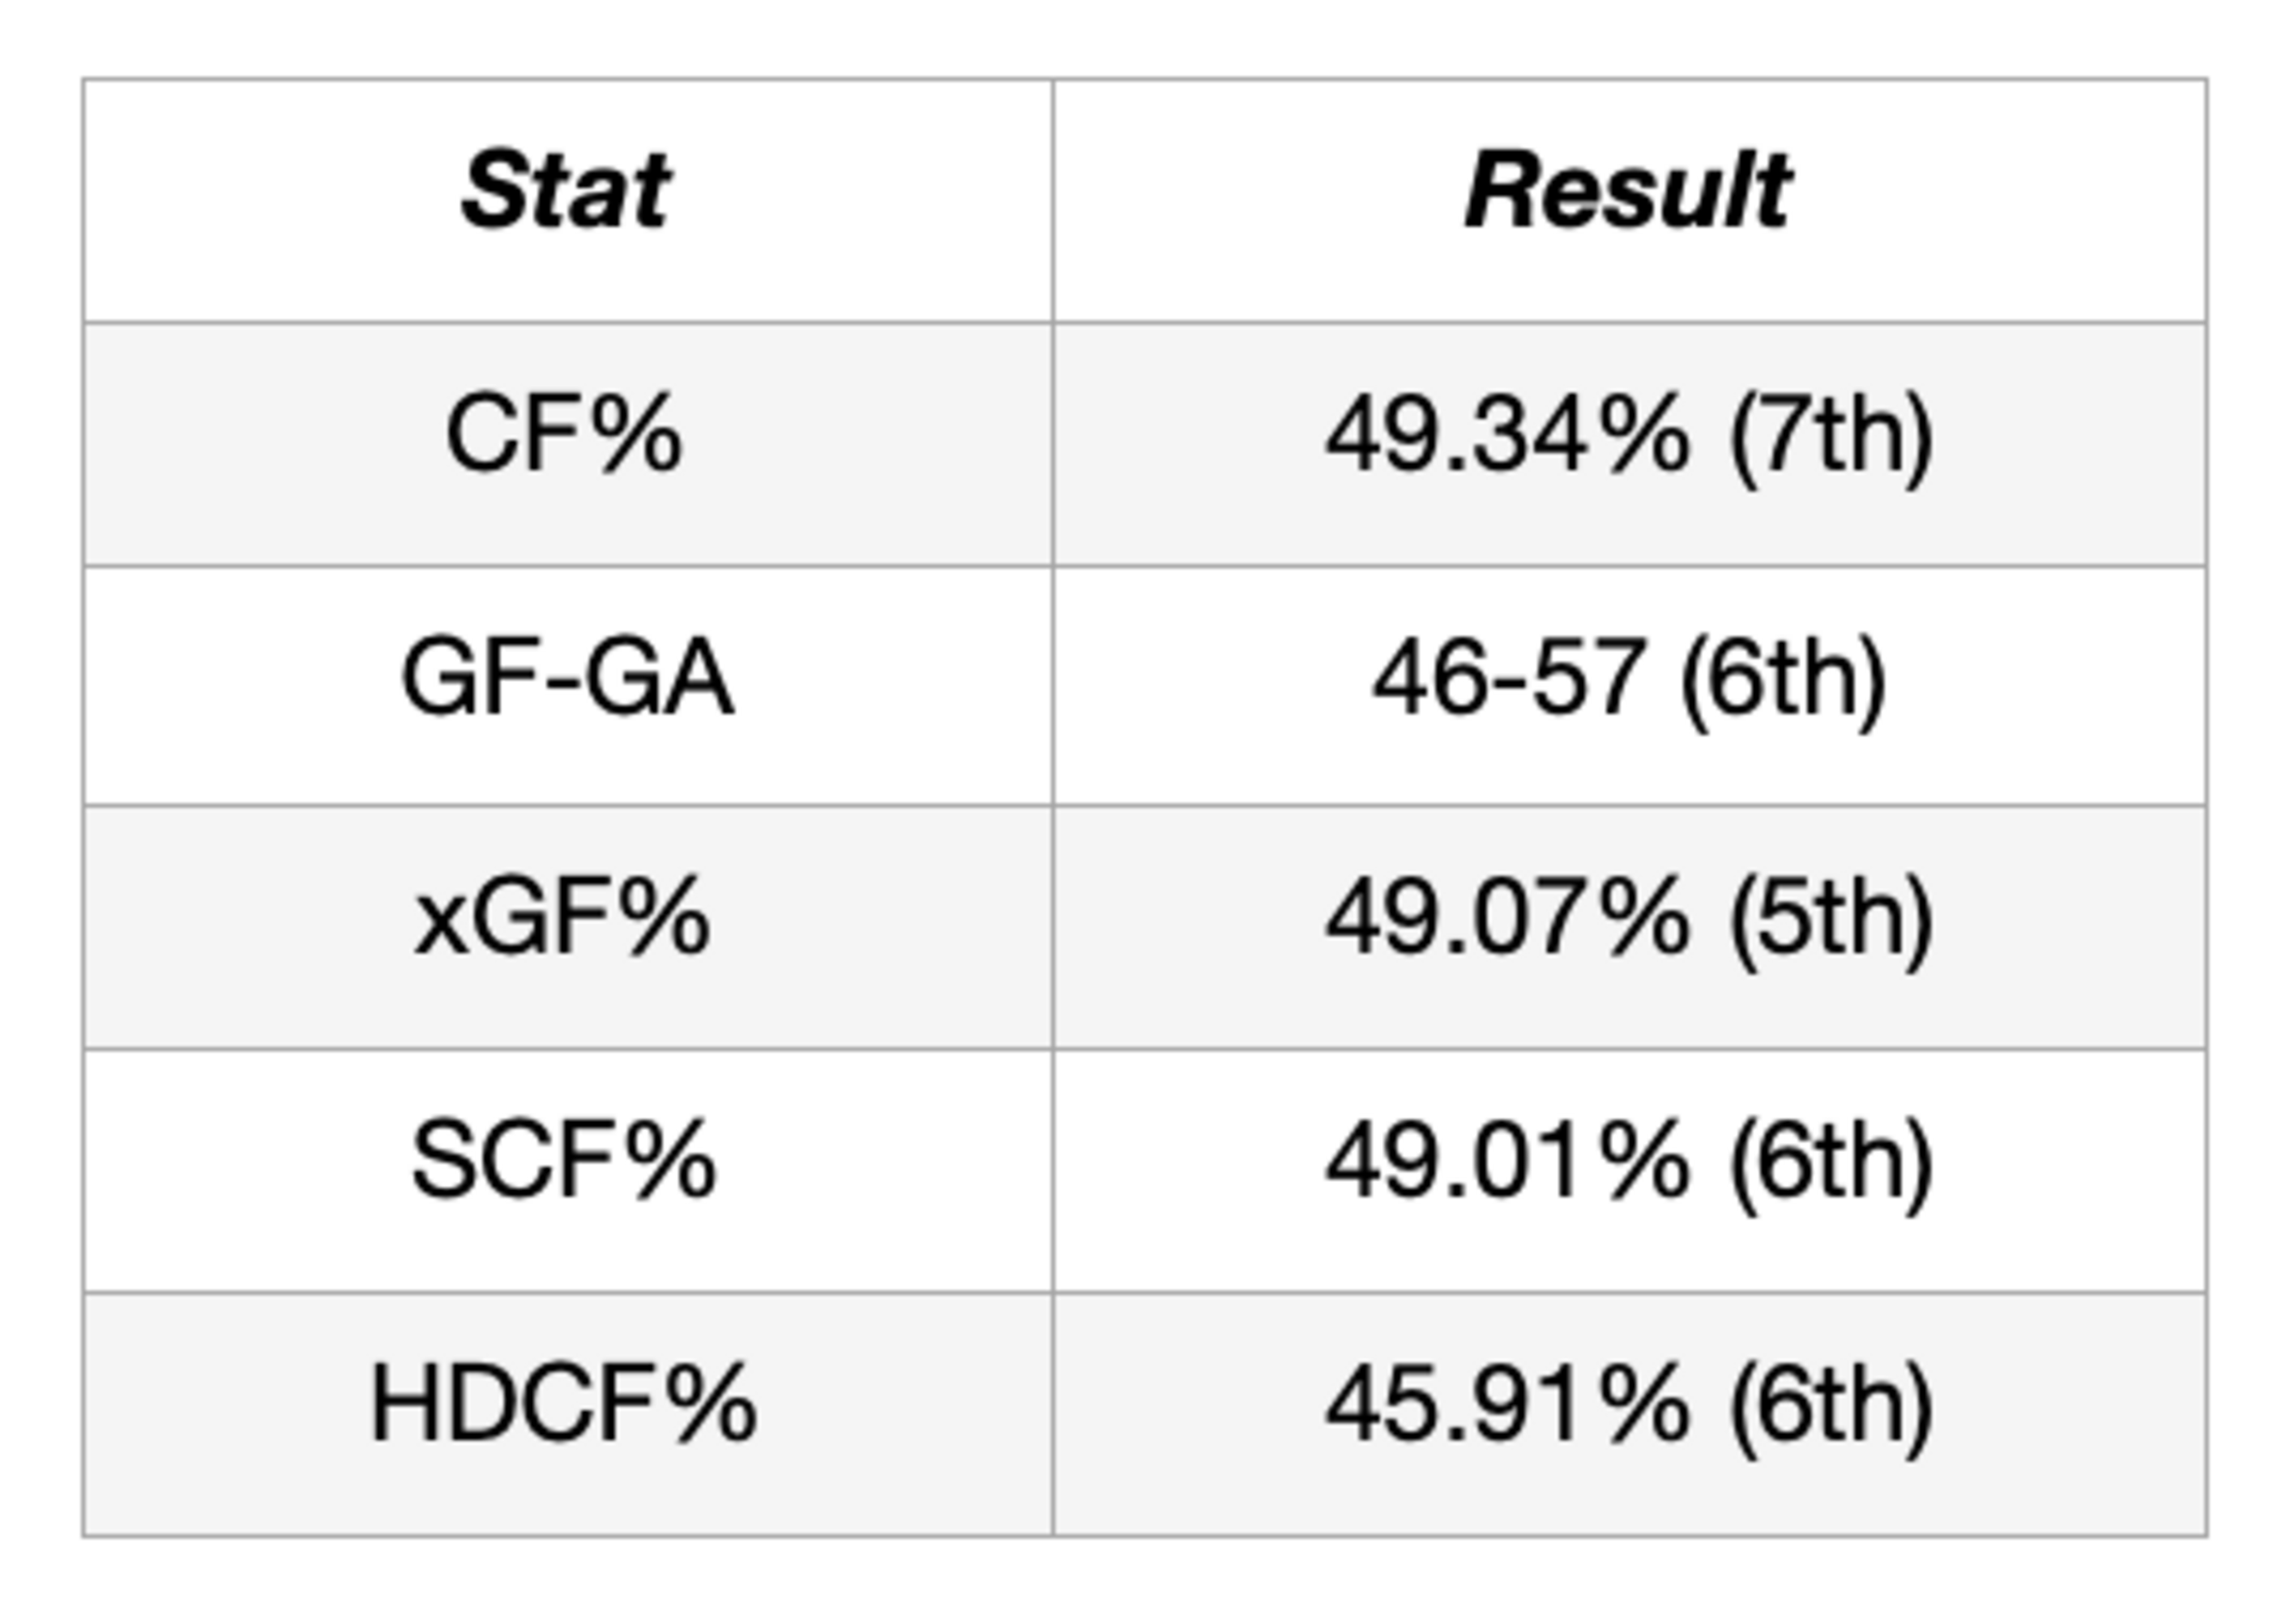Click the 49.34% value
Viewport: 2273px width, 1624px height.
(1507, 436)
